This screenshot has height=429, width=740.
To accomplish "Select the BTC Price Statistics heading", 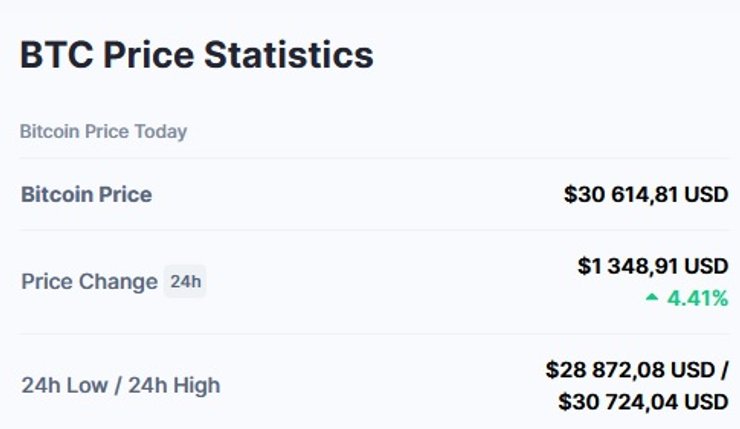I will tap(197, 55).
